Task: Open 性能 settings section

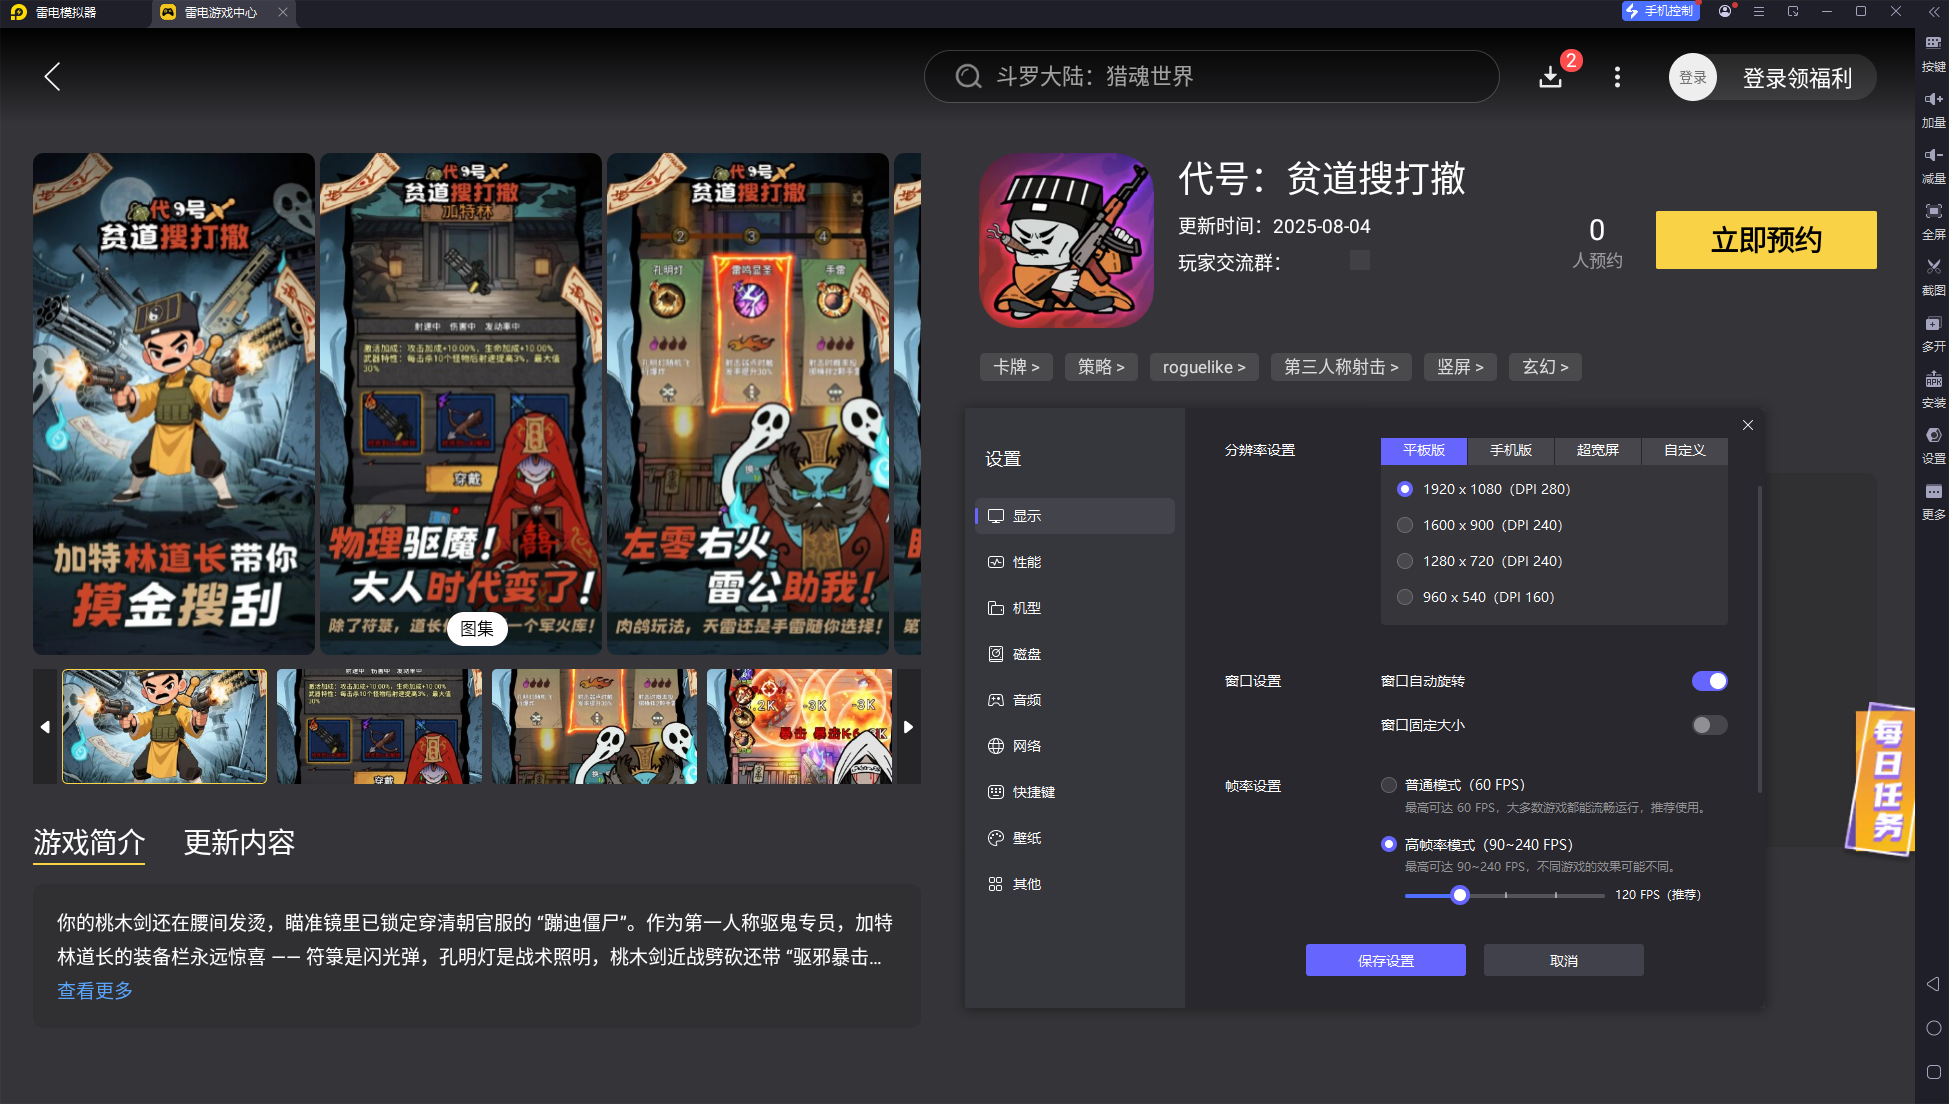Action: click(x=1075, y=562)
